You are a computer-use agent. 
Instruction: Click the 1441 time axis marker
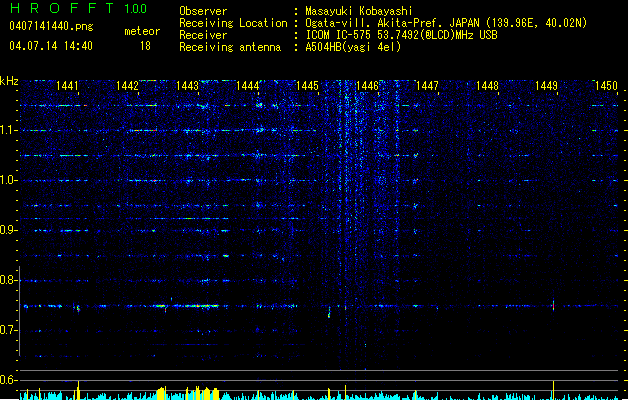point(67,86)
